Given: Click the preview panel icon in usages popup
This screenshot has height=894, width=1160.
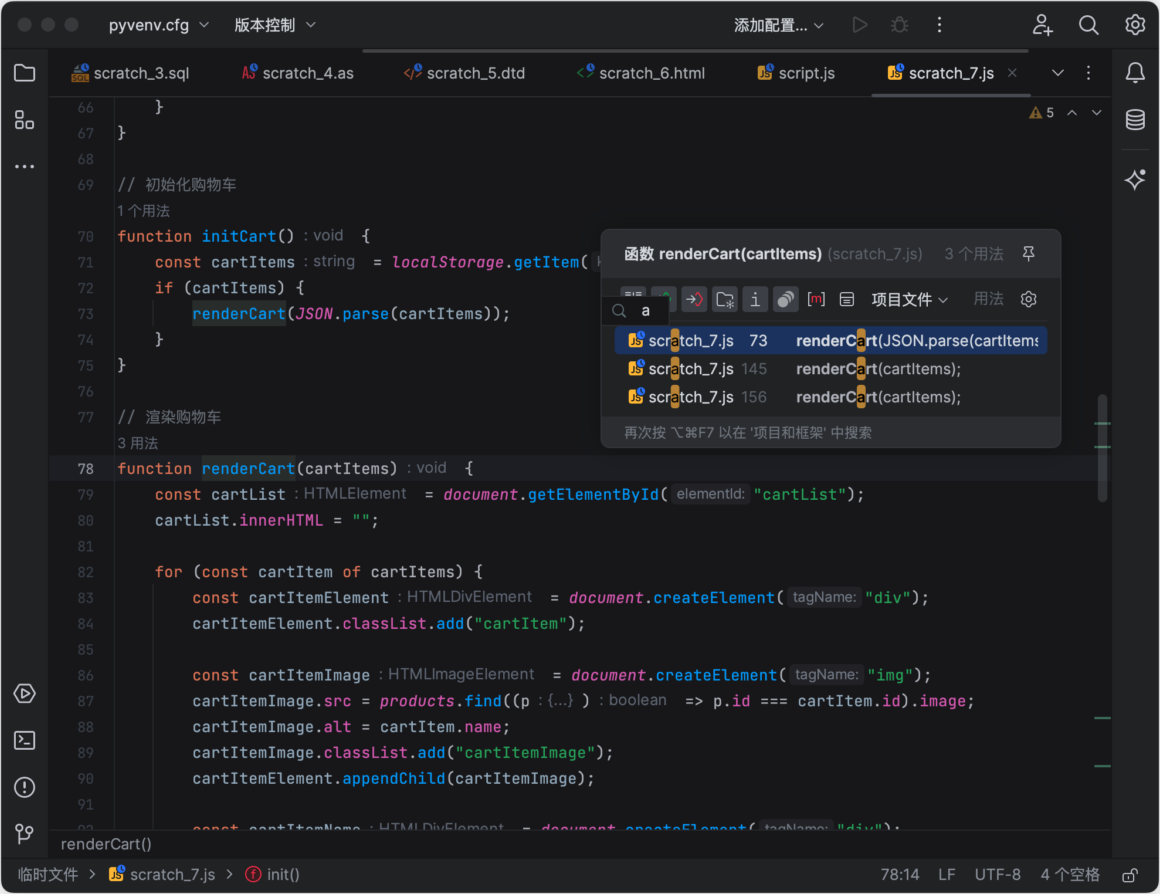Looking at the screenshot, I should click(x=846, y=299).
